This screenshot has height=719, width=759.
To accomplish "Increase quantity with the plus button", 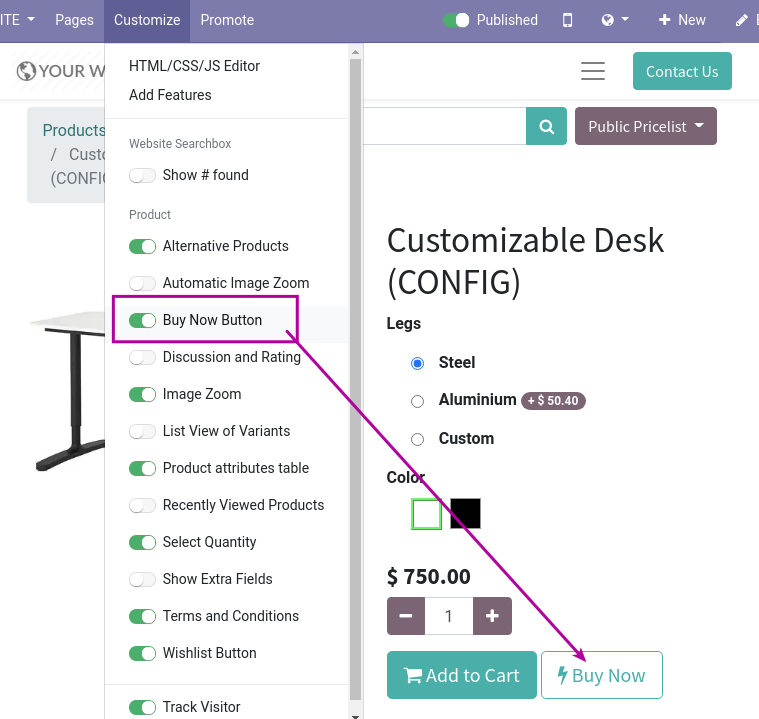I will point(492,616).
